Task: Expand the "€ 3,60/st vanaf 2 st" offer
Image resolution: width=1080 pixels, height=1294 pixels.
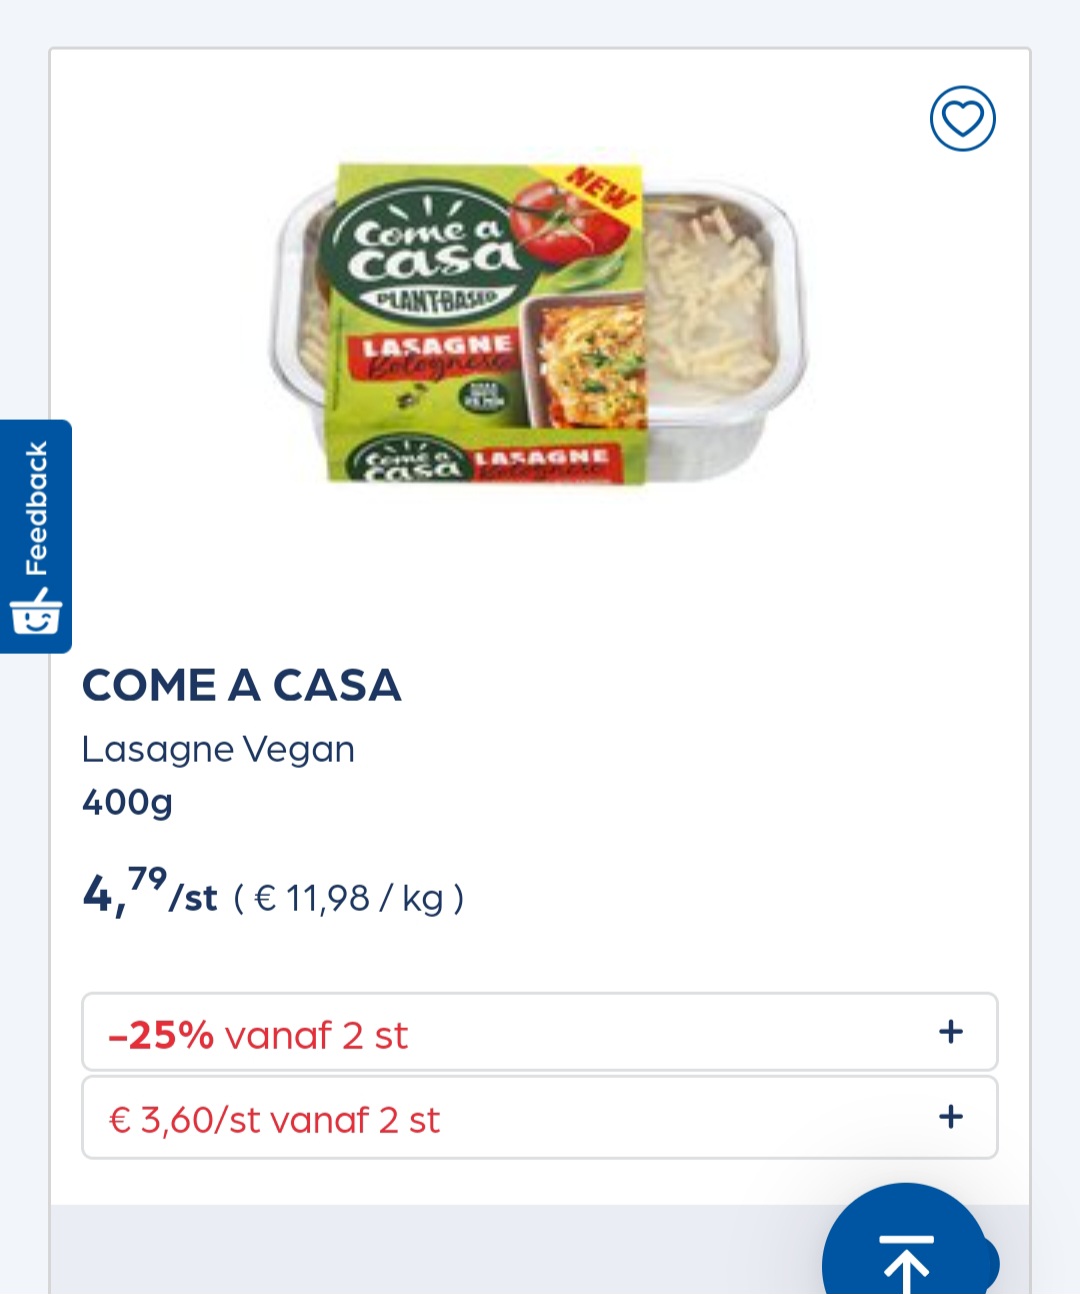Action: click(540, 1116)
